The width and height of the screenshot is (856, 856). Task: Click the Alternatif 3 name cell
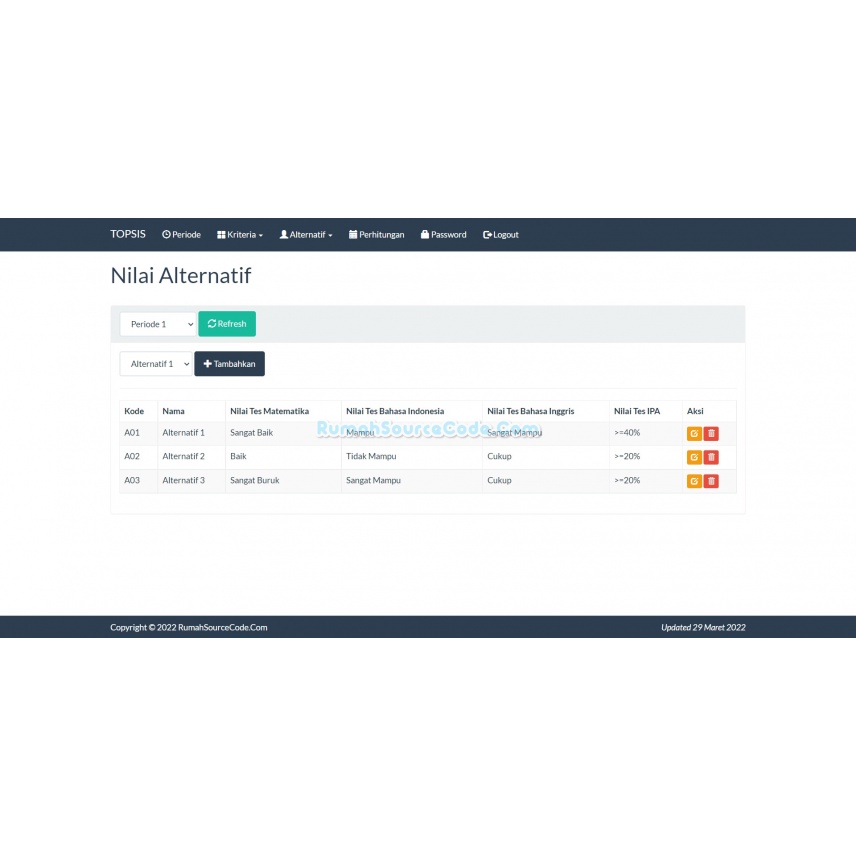[x=183, y=481]
